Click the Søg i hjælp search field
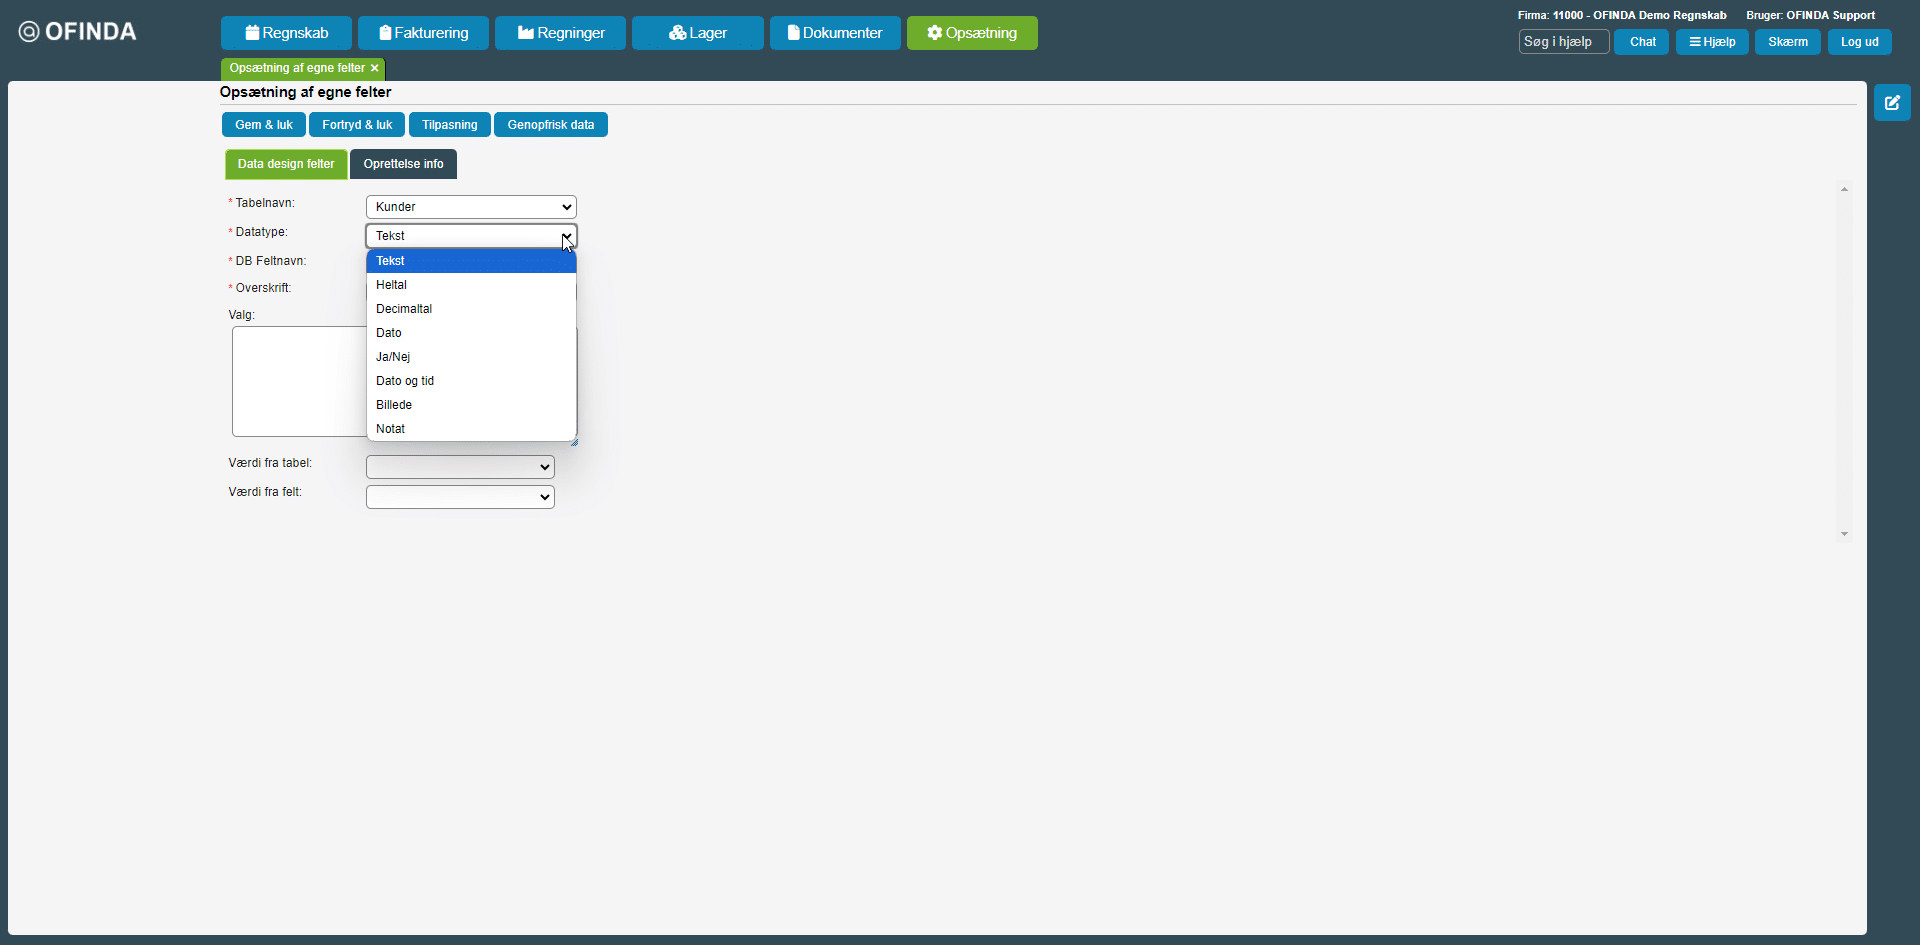The image size is (1920, 945). pos(1563,42)
